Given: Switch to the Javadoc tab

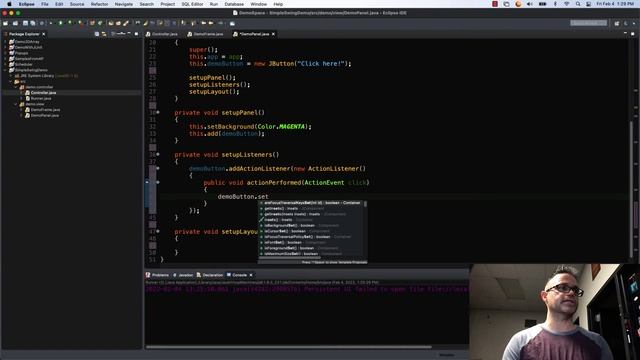Looking at the screenshot, I should pyautogui.click(x=183, y=275).
